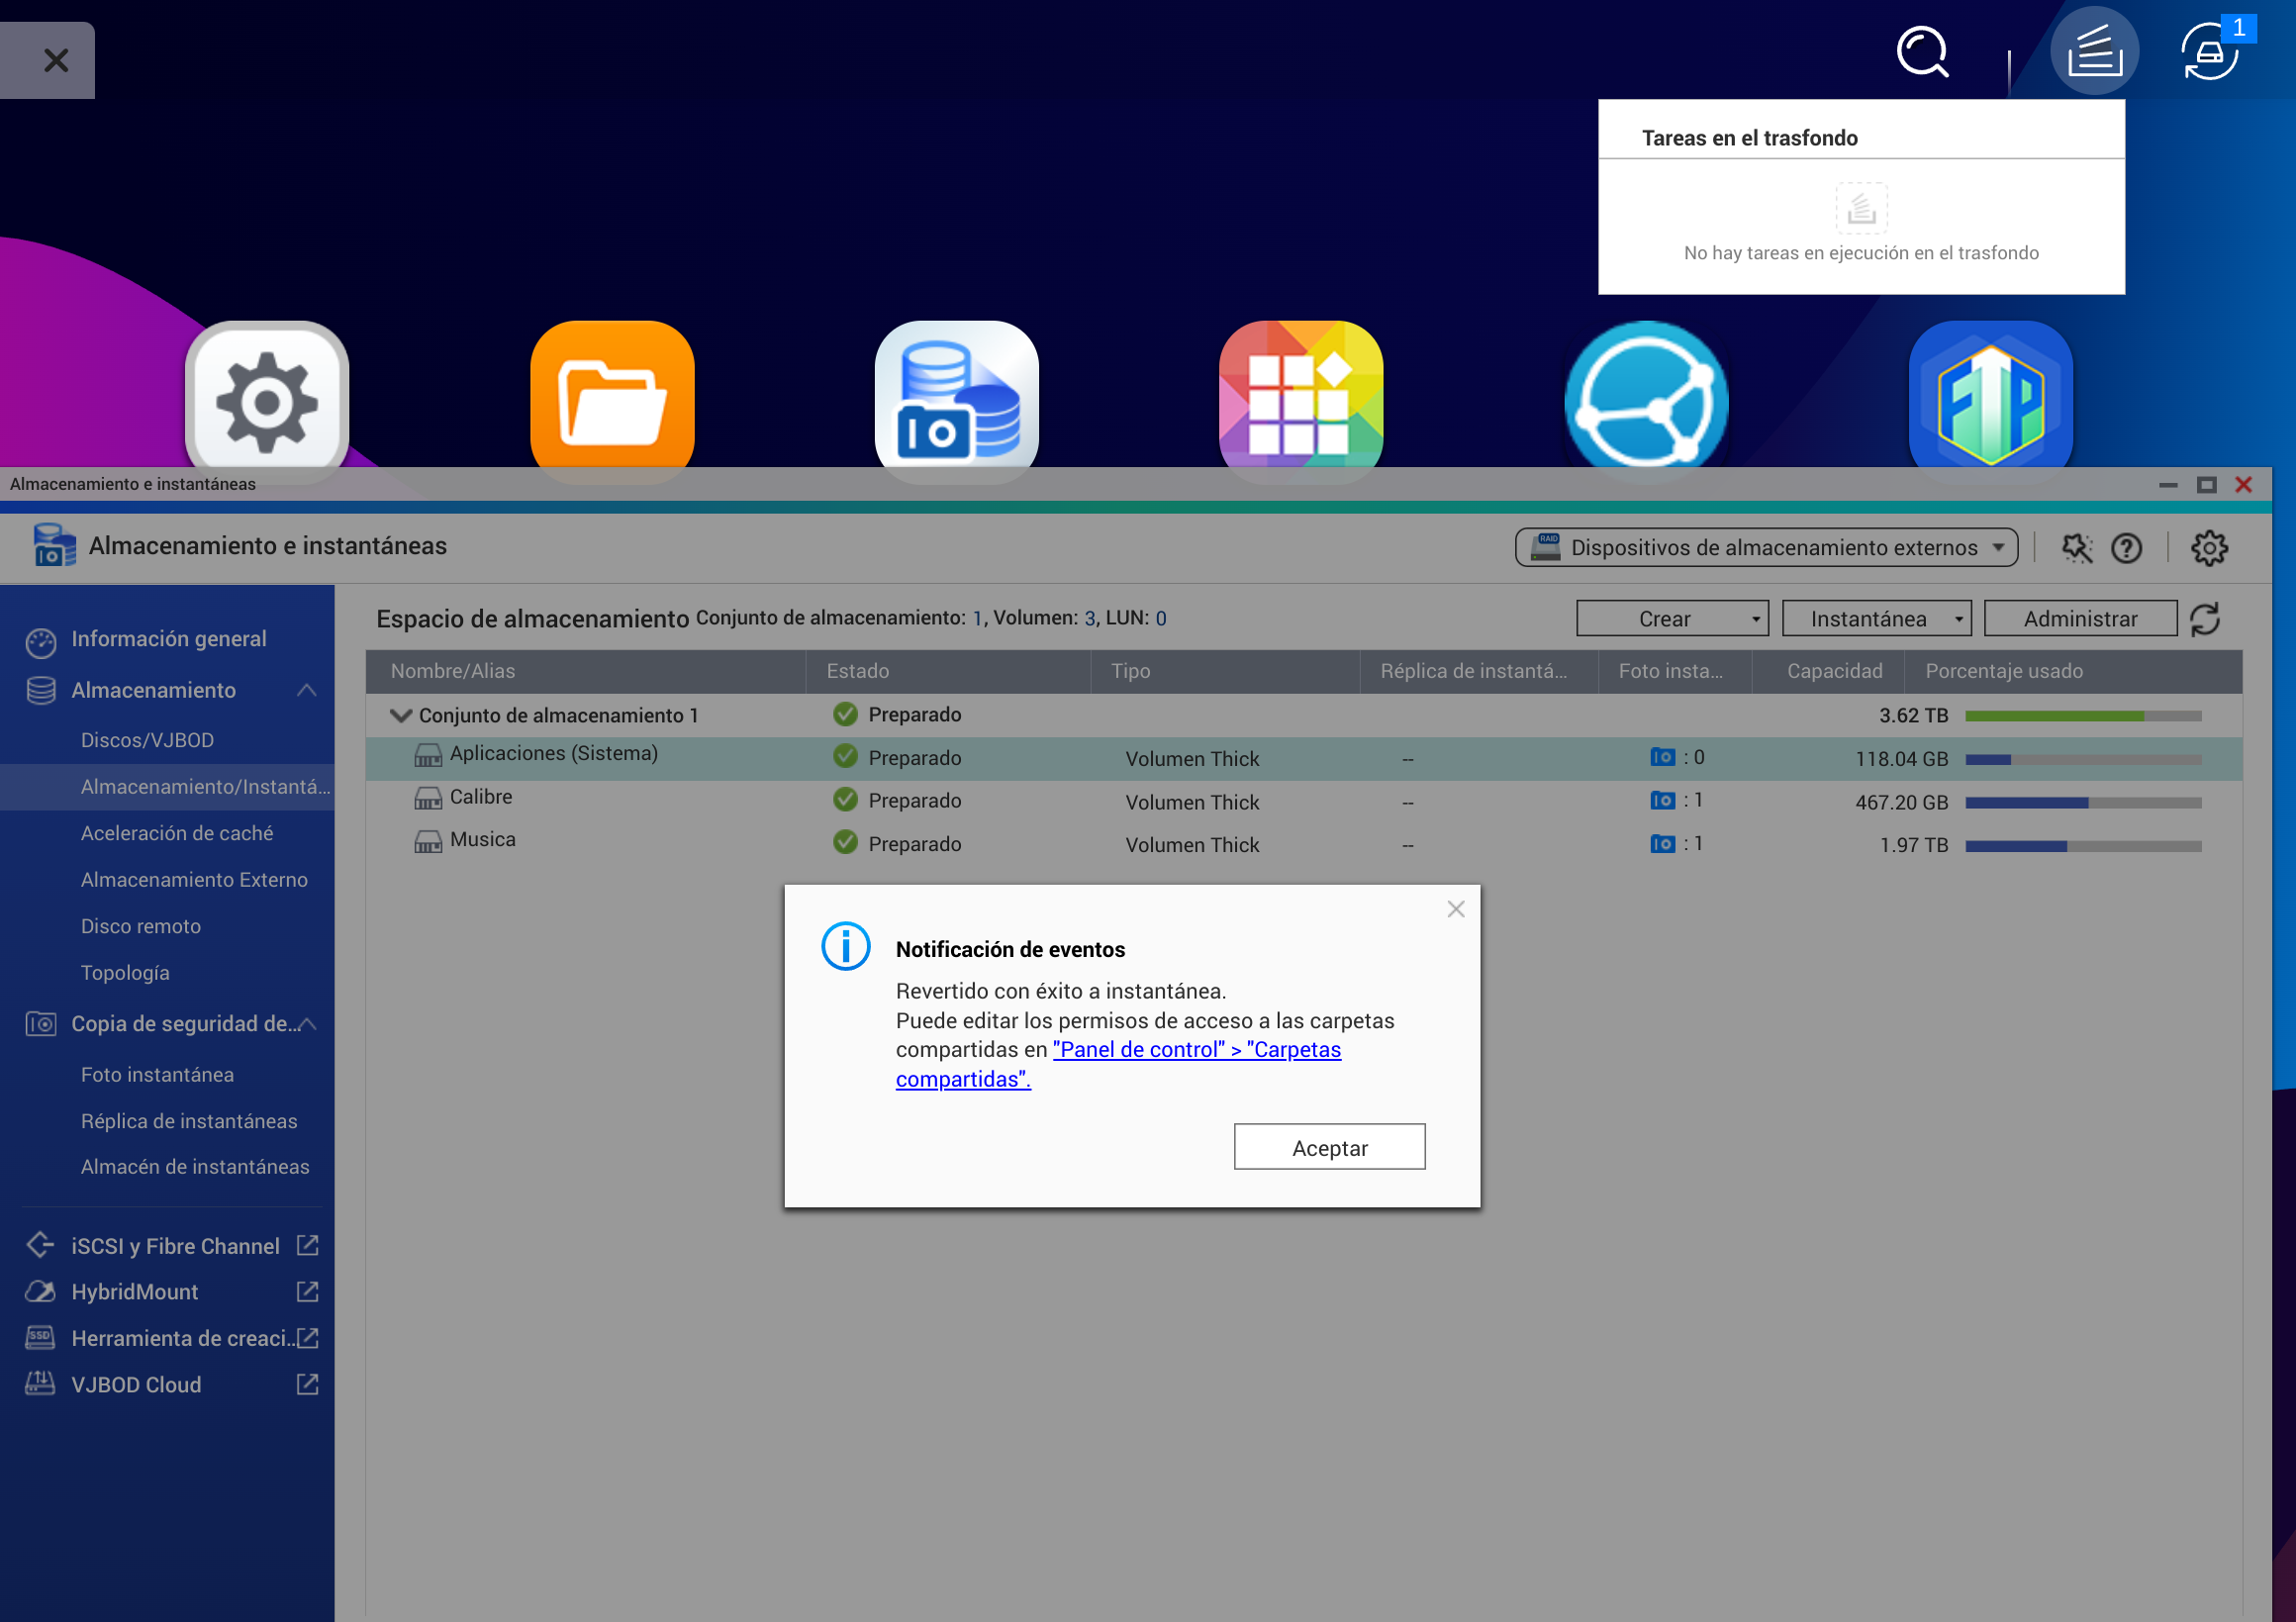
Task: Go to Foto instantánea sidebar item
Action: [157, 1075]
